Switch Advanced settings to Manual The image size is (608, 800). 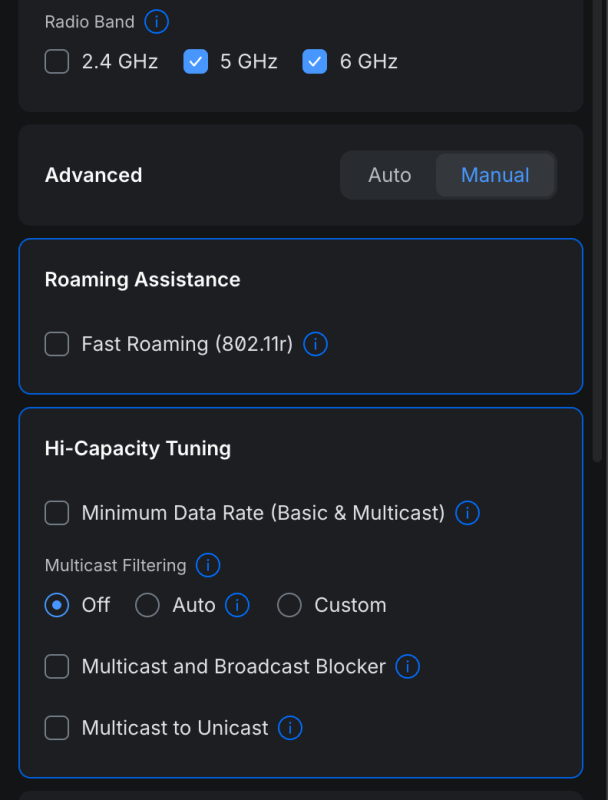[x=495, y=175]
